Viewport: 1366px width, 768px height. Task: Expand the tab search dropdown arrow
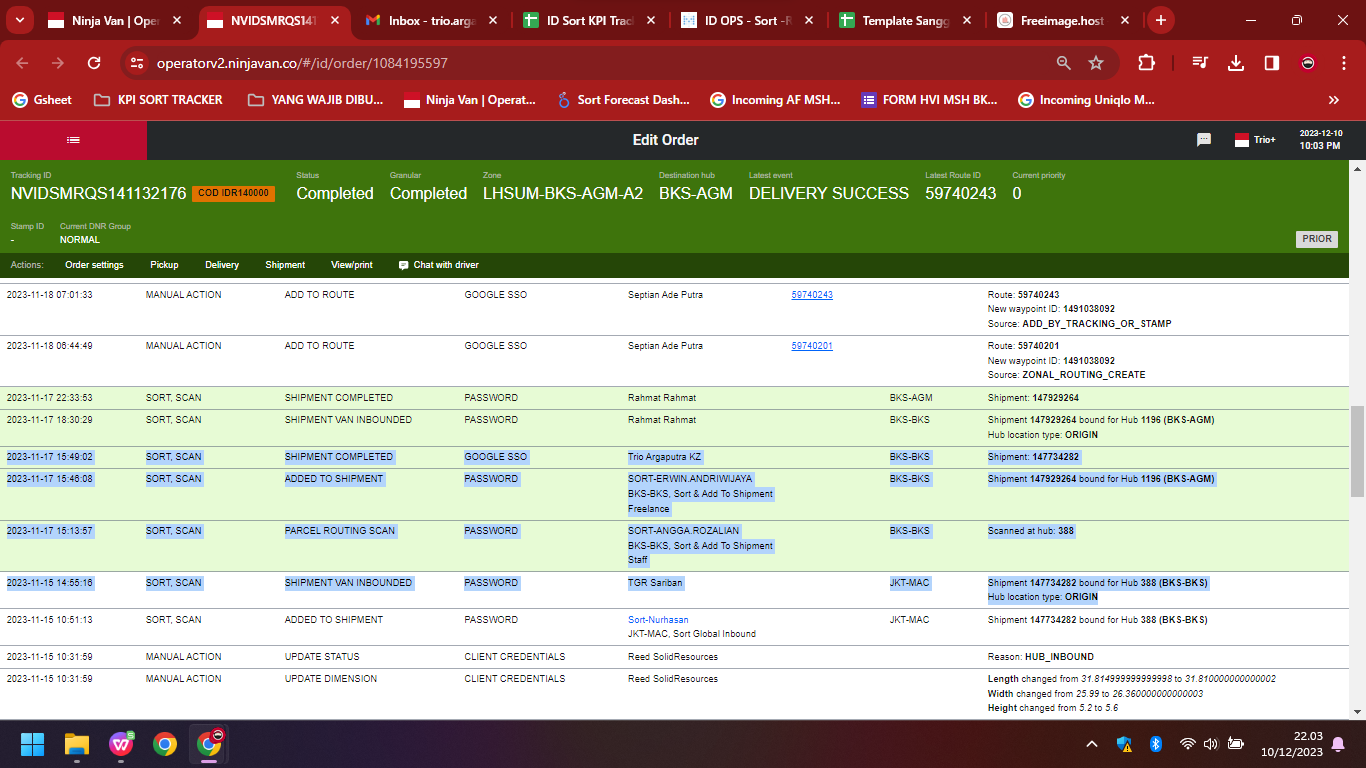click(21, 20)
